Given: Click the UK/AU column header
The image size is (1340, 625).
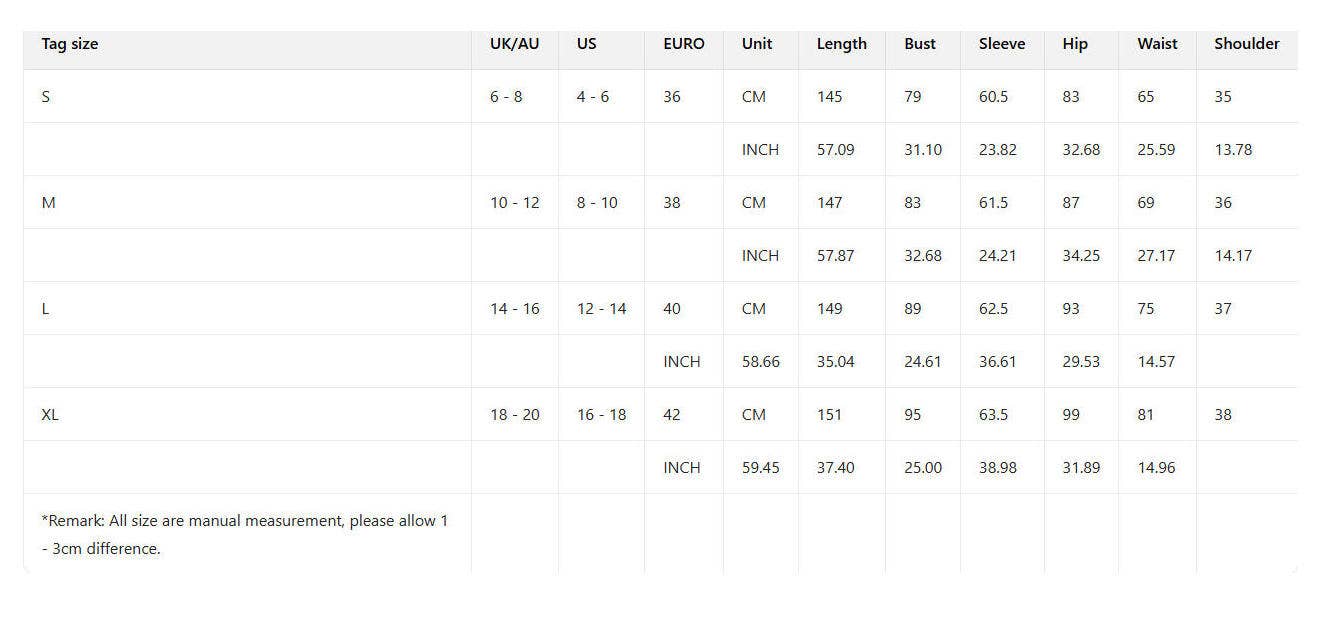Looking at the screenshot, I should 514,44.
